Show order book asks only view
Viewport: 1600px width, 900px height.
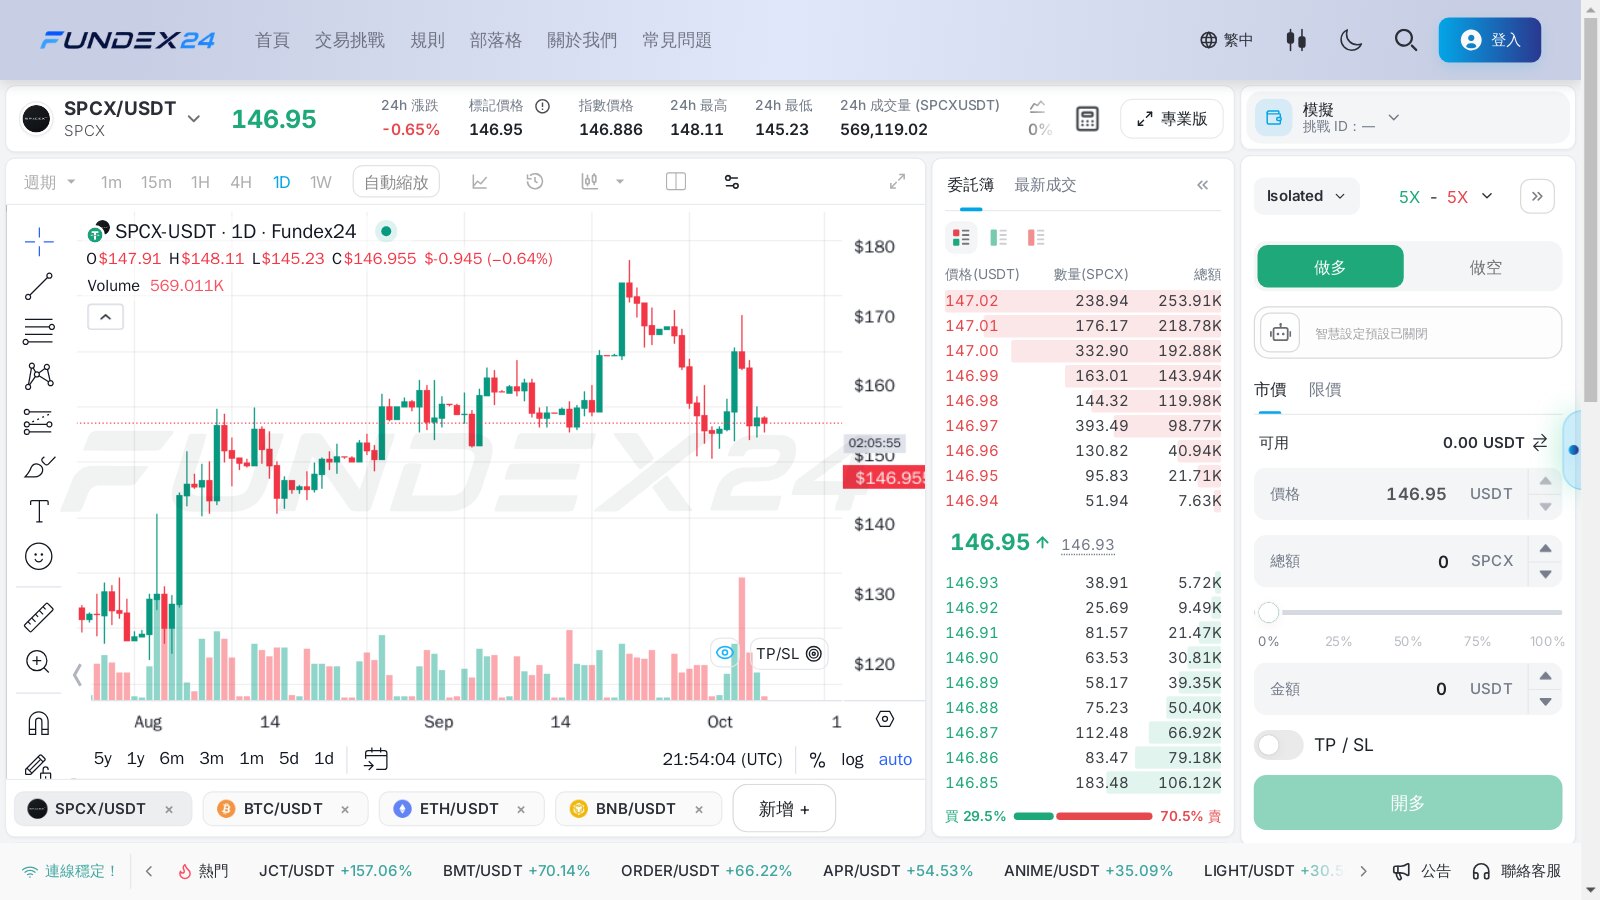tap(1036, 237)
